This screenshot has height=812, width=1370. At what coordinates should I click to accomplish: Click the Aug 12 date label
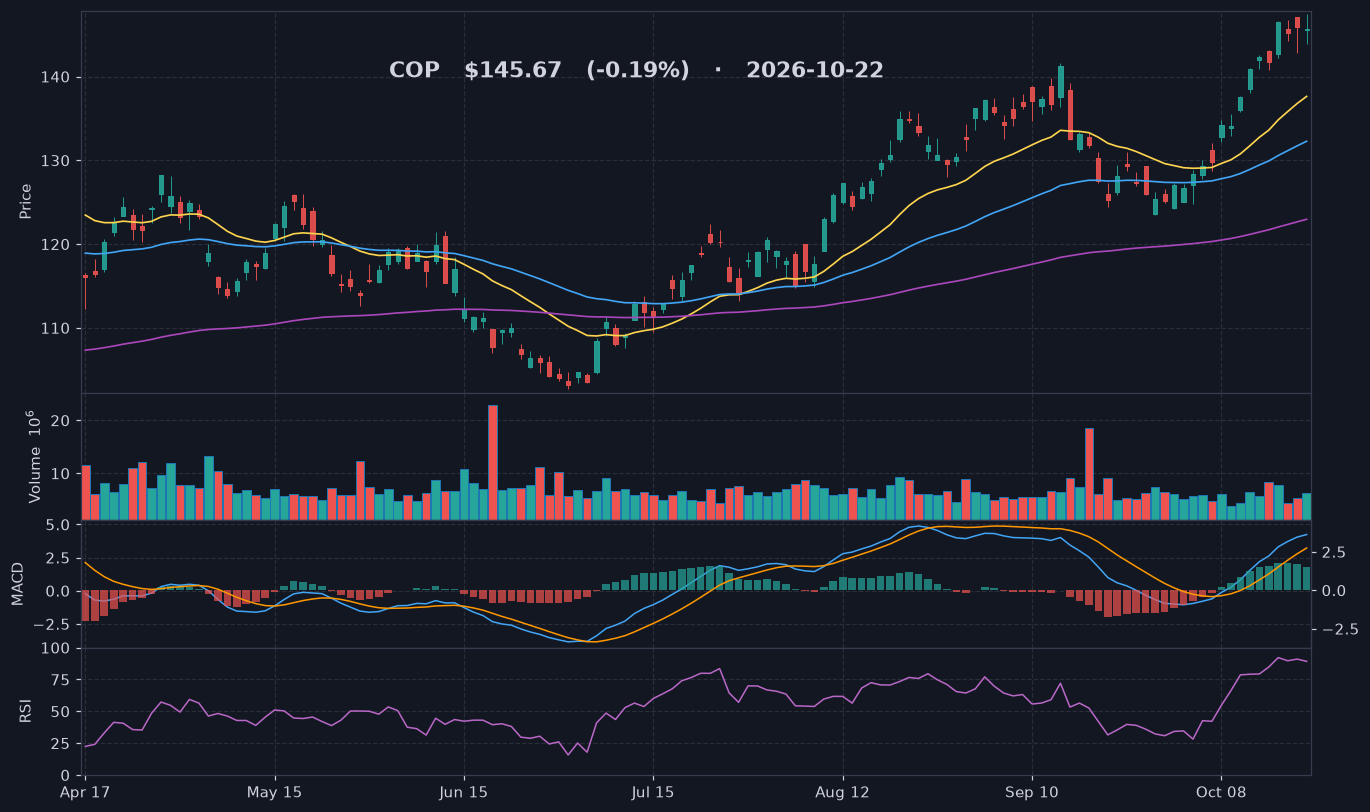pos(843,793)
